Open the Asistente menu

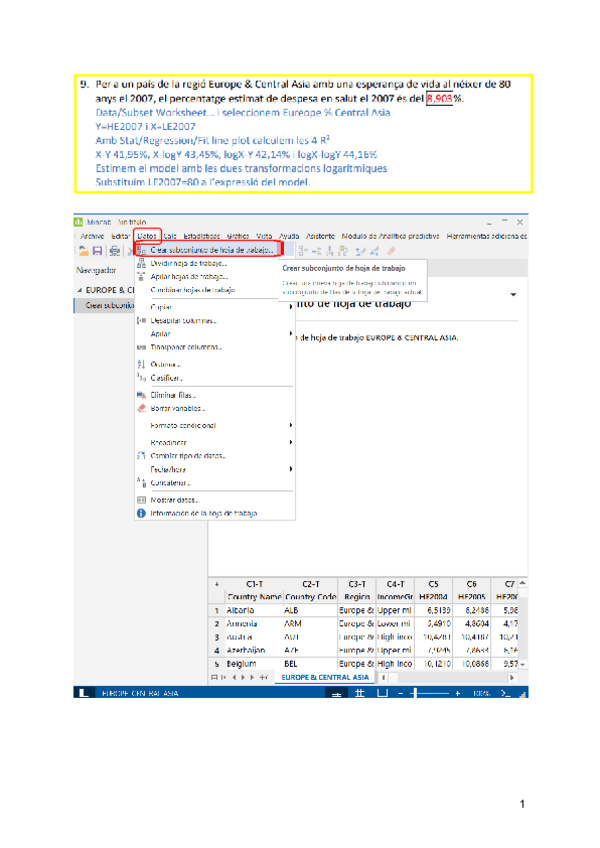click(x=320, y=236)
